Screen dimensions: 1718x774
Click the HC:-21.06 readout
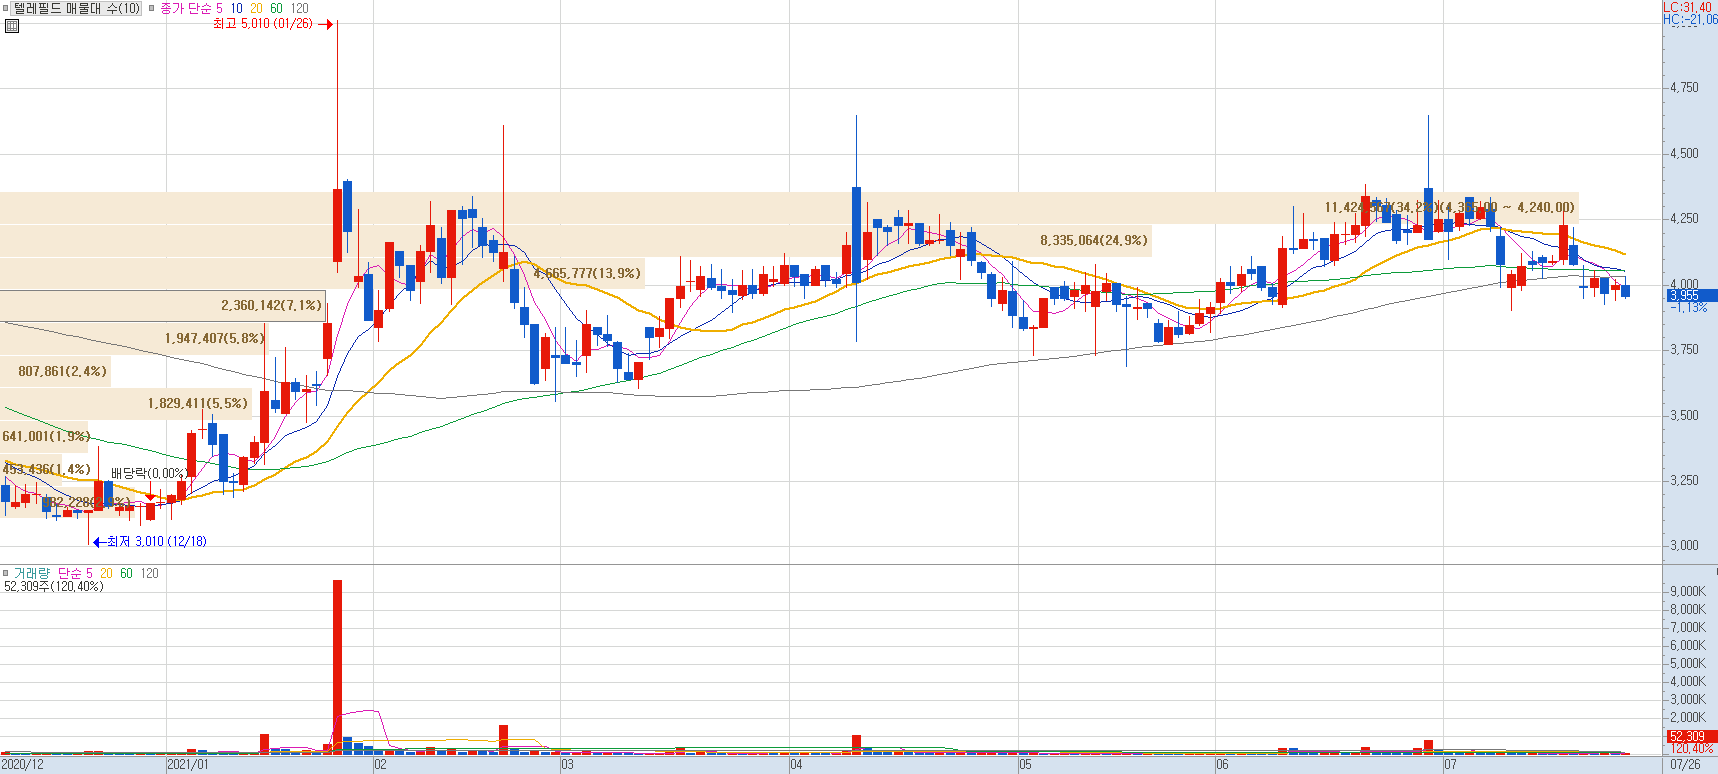pyautogui.click(x=1690, y=19)
